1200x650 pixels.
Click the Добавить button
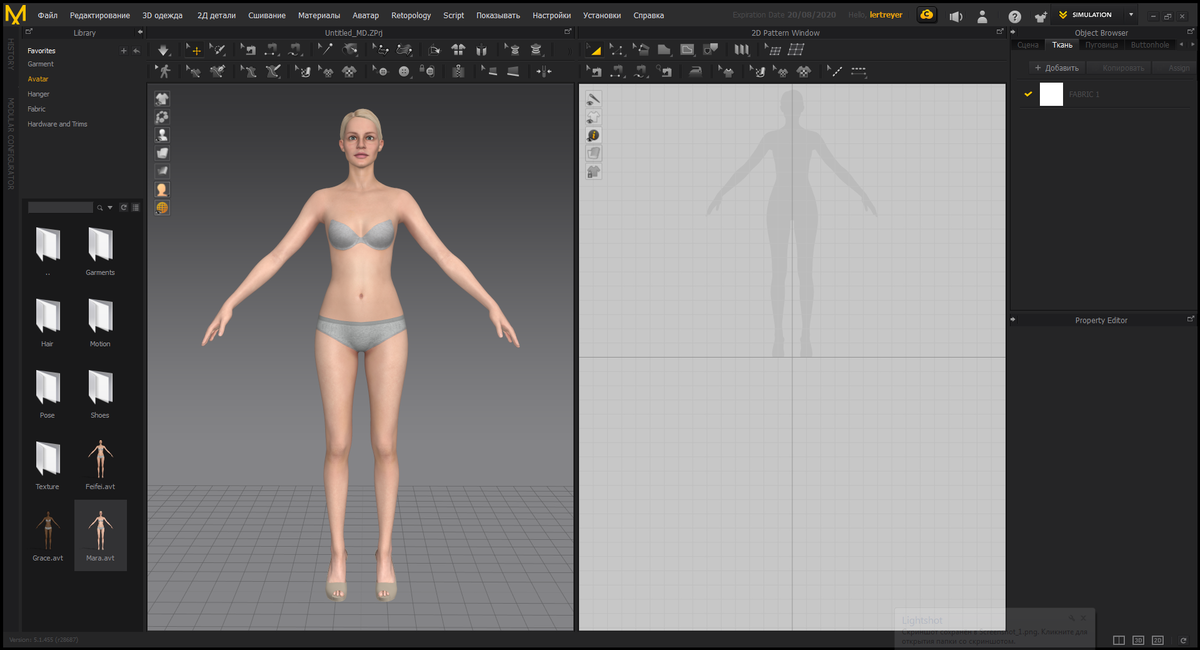pos(1056,68)
